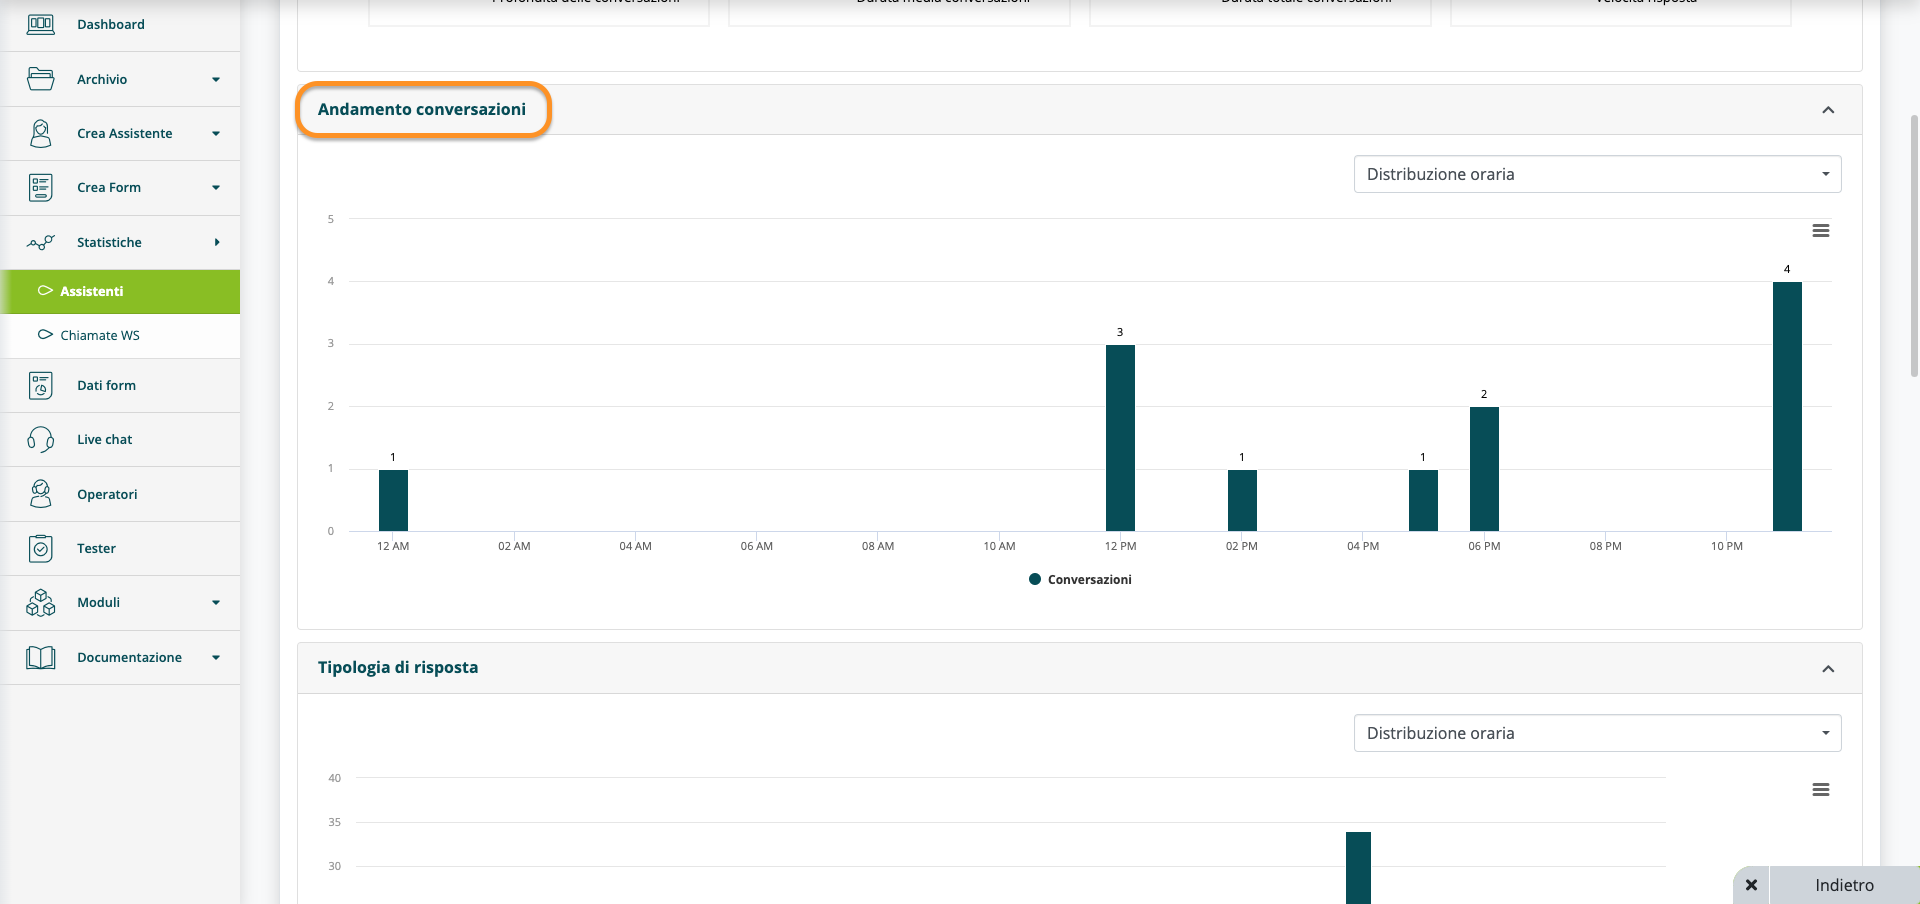1920x904 pixels.
Task: Expand the Documentazione submenu arrow
Action: 216,657
